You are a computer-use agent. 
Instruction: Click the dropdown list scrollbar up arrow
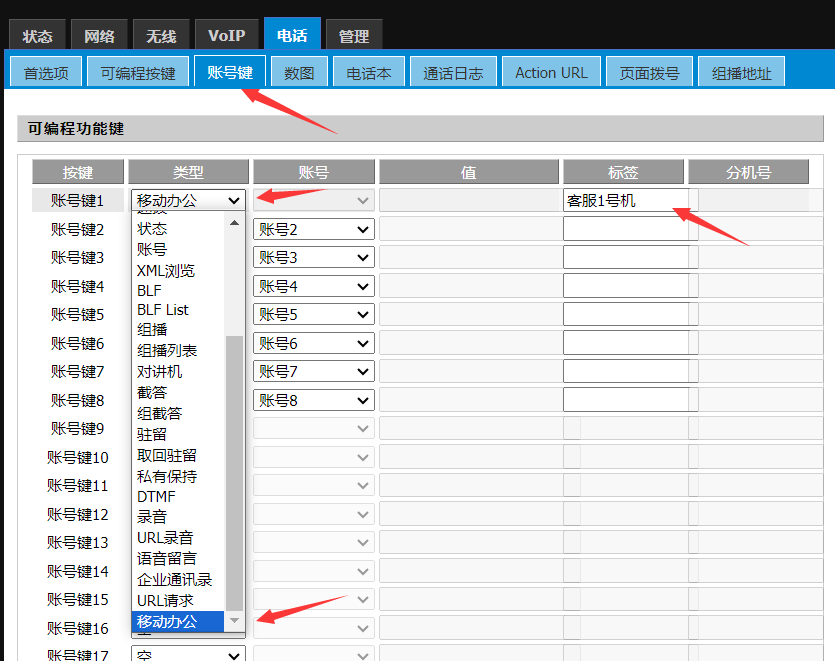point(234,223)
